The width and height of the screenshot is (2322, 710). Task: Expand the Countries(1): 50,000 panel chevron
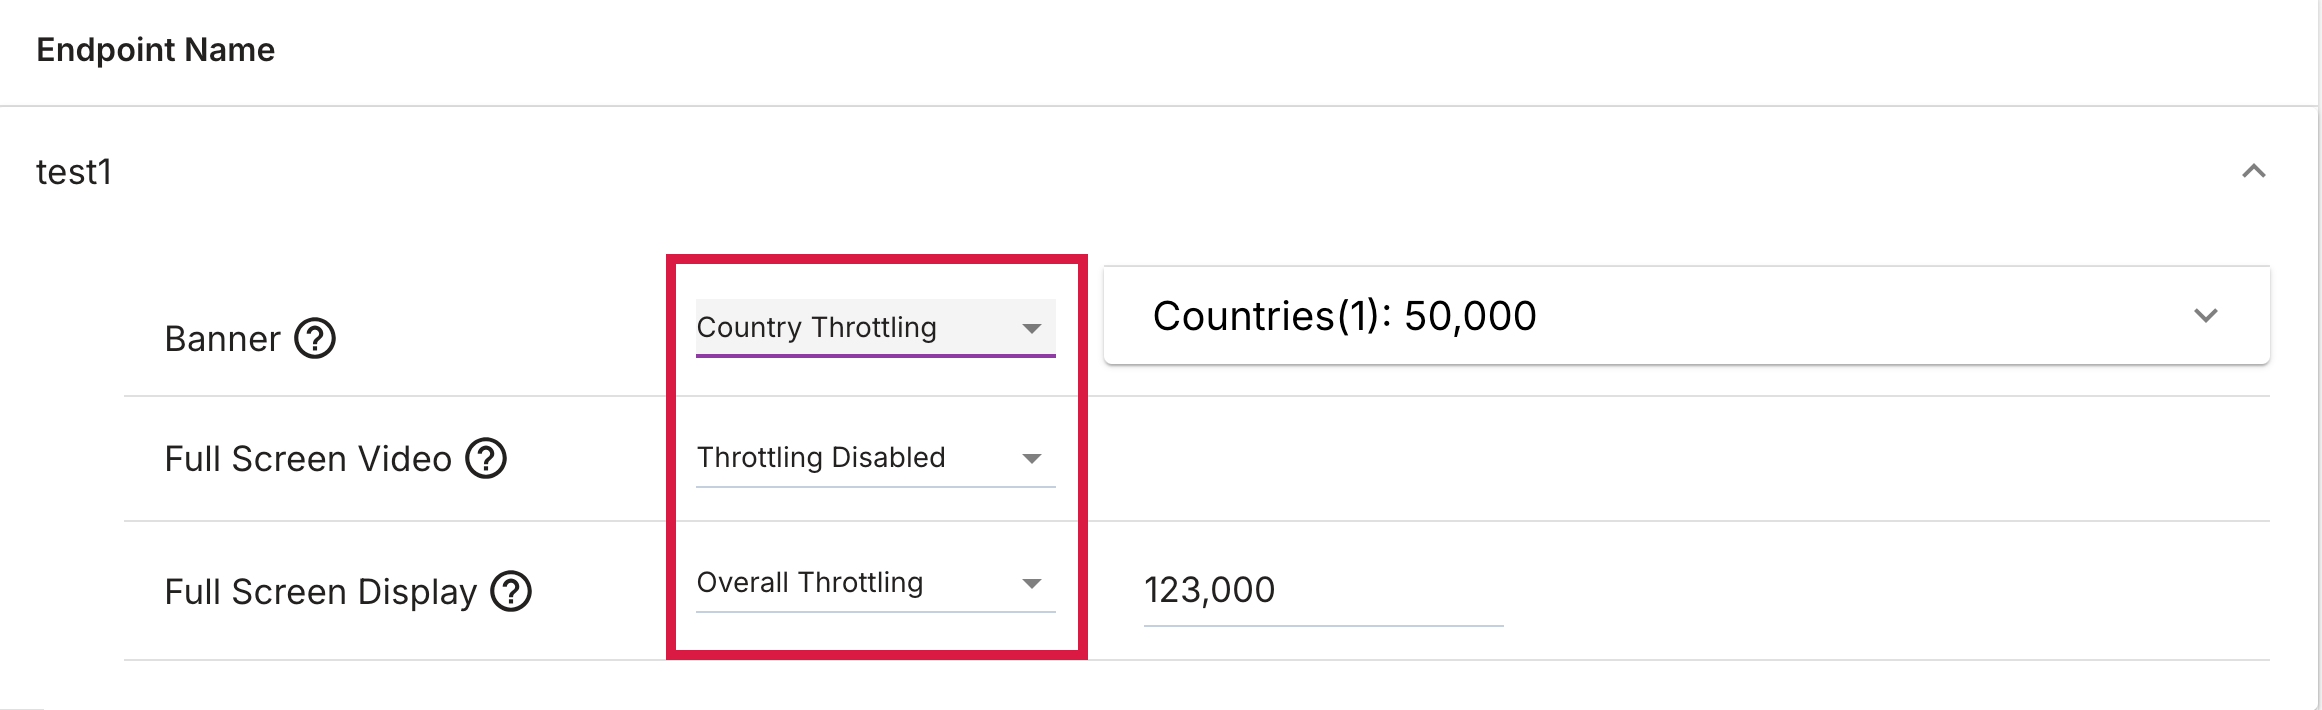(x=2205, y=316)
